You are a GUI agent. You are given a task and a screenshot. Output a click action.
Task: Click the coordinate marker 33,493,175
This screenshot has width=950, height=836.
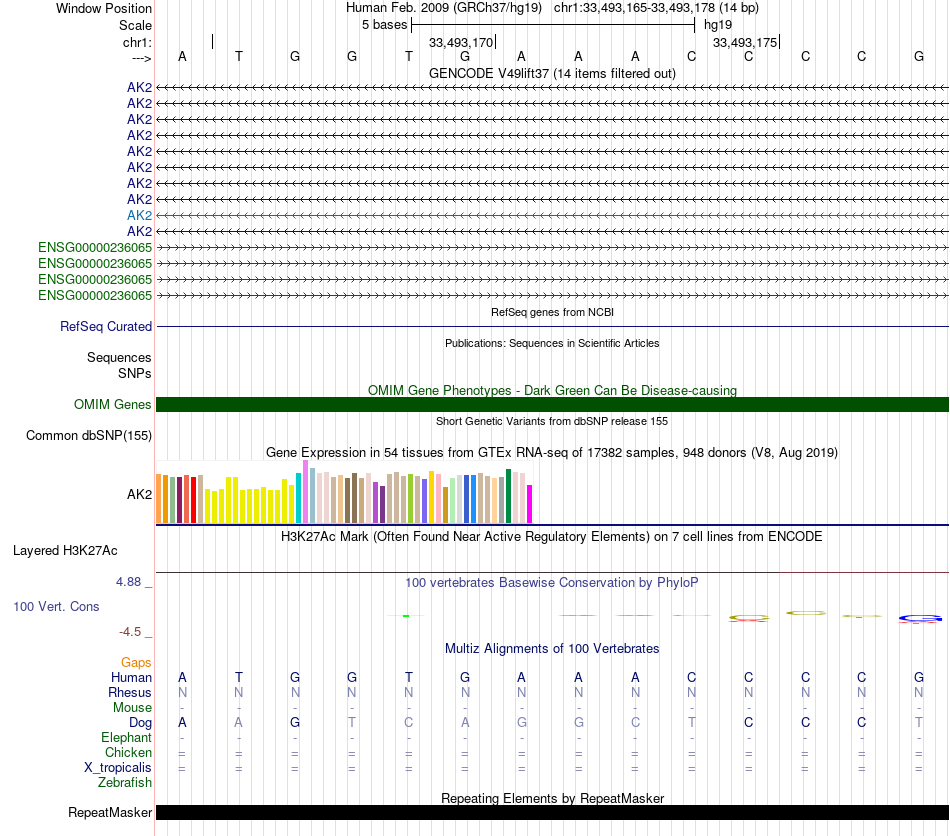point(745,42)
